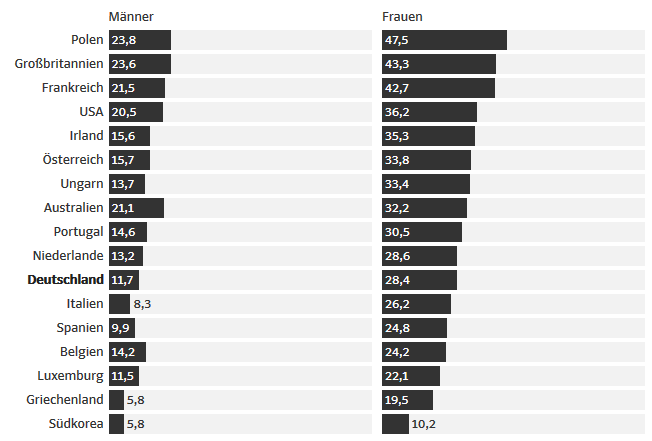Click Deutschland's Frauen bar showing 28,4
The image size is (652, 441).
coord(419,280)
